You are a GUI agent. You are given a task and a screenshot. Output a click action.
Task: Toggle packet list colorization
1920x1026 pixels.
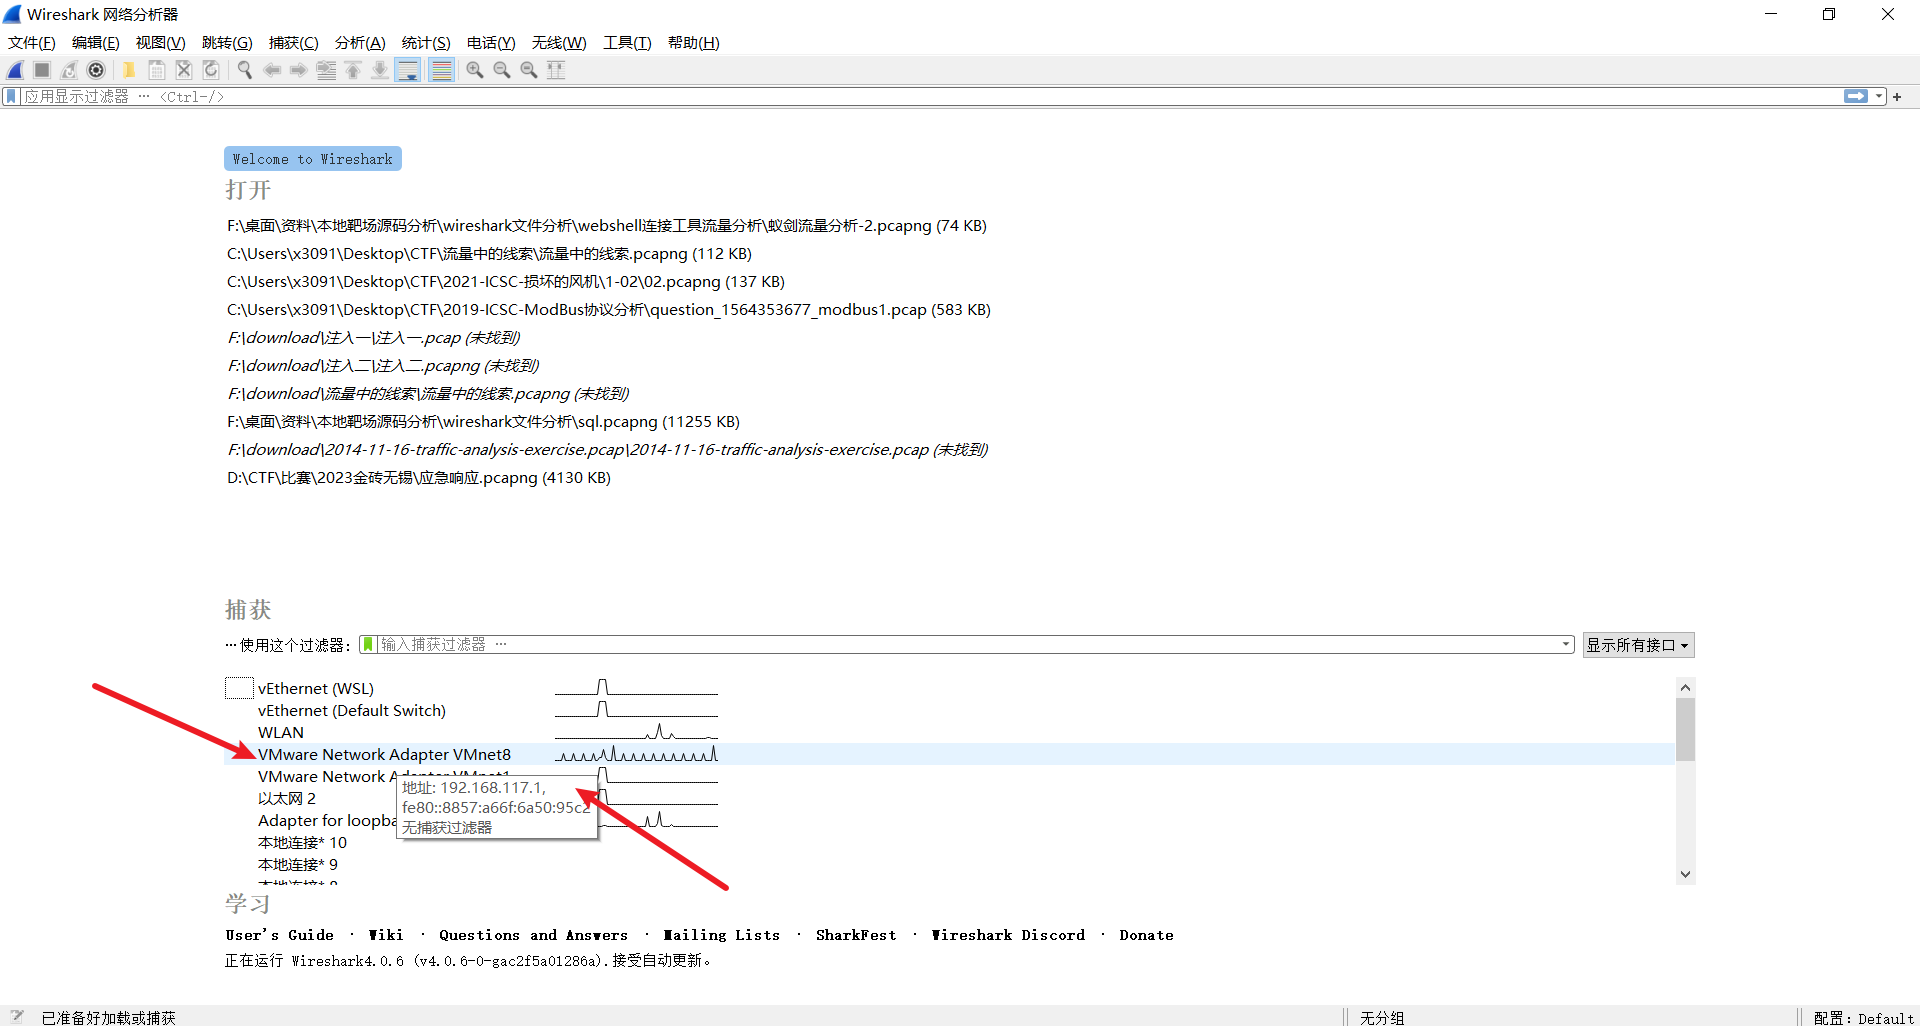(x=441, y=70)
